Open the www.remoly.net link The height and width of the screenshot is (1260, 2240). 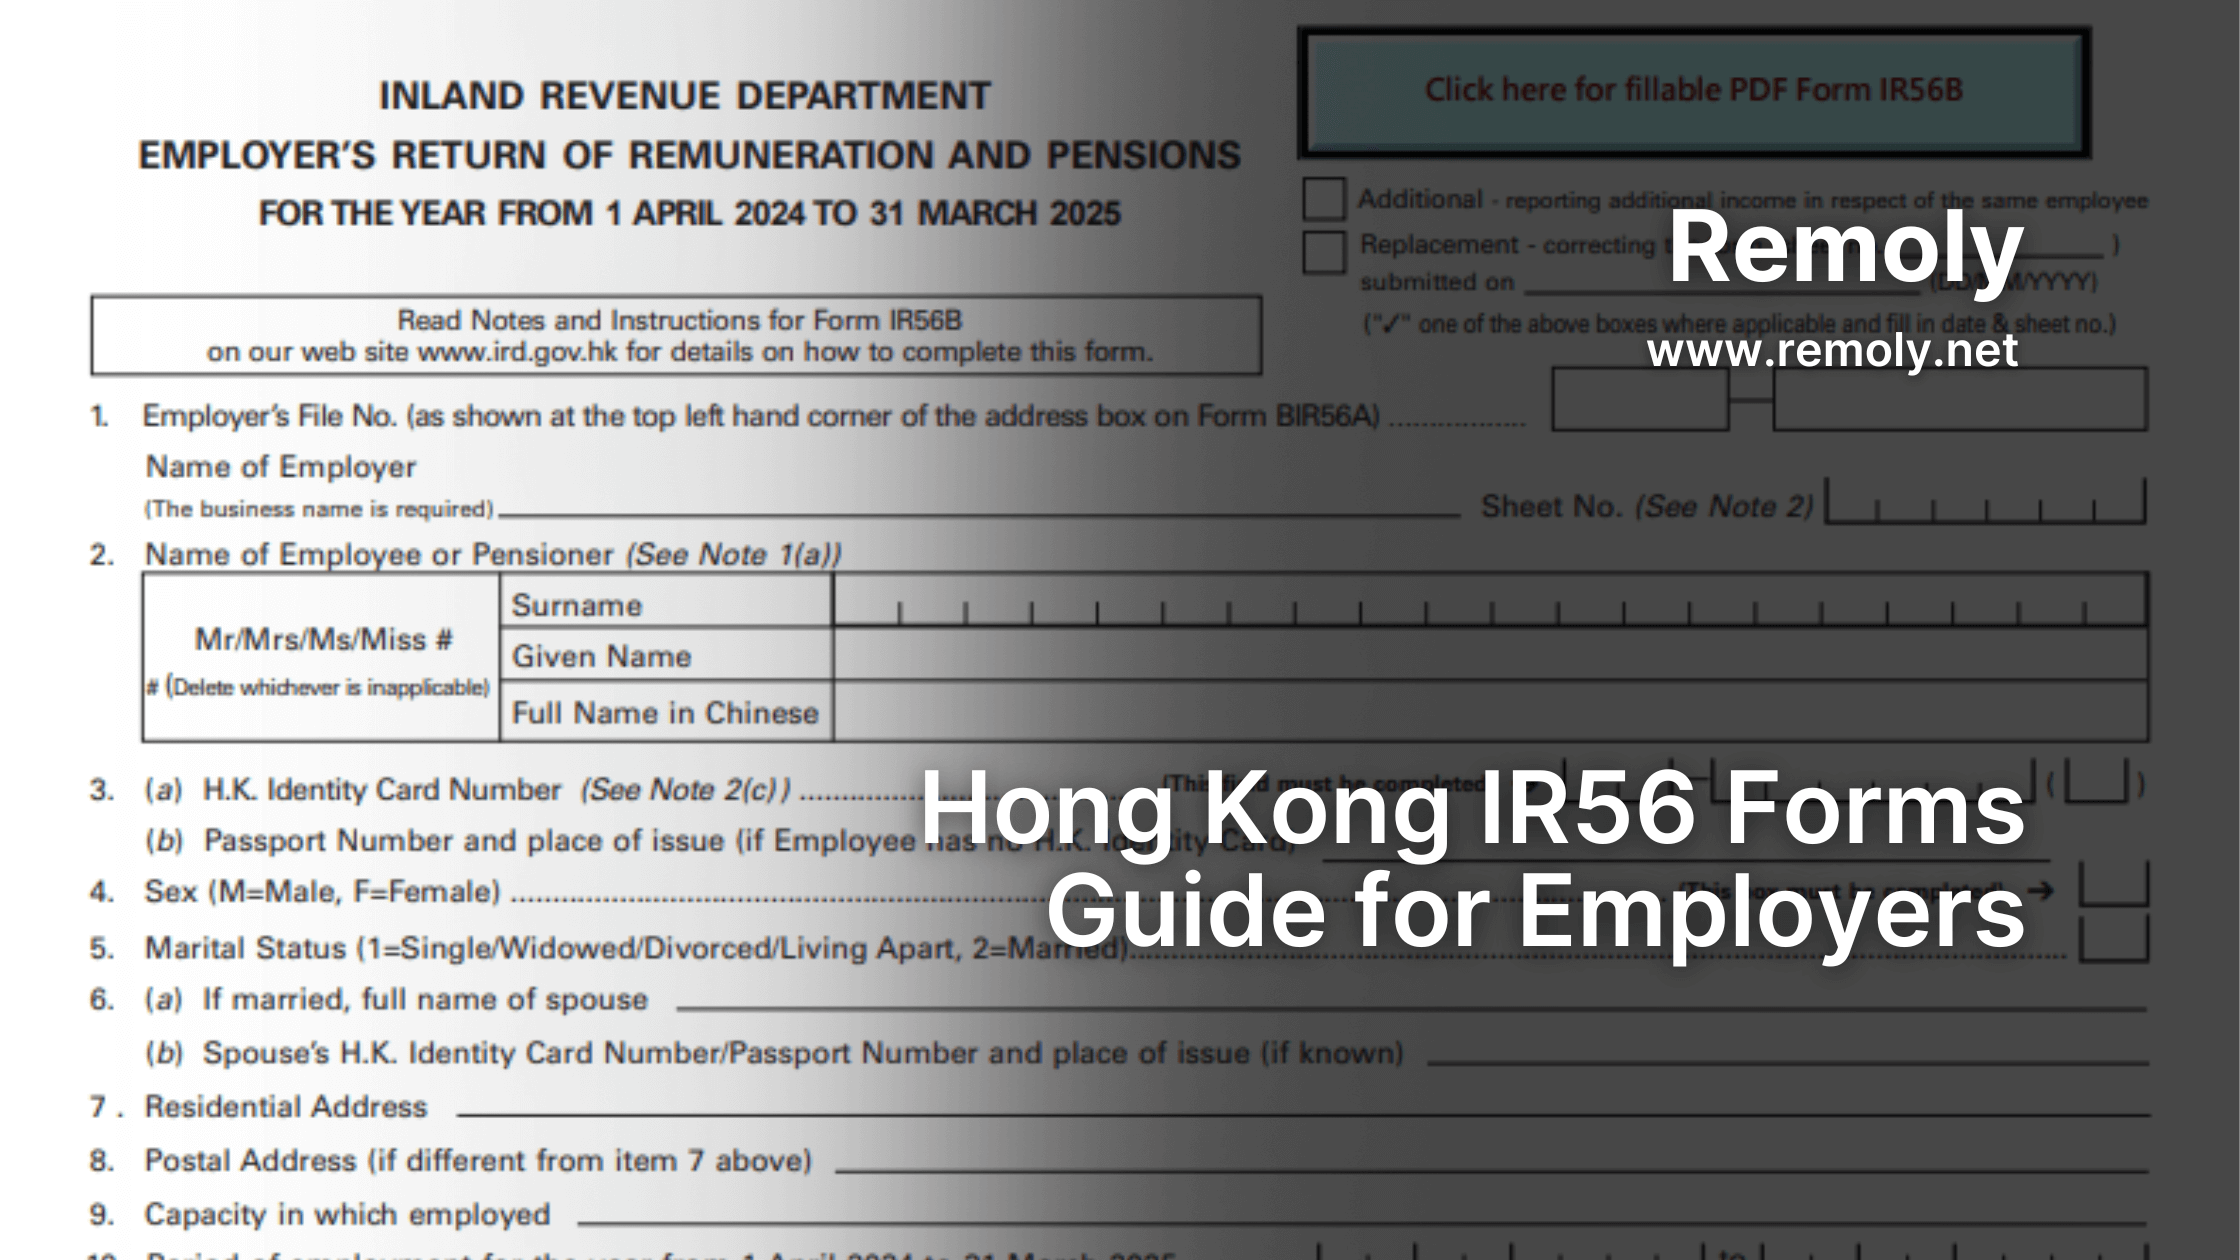point(1832,351)
